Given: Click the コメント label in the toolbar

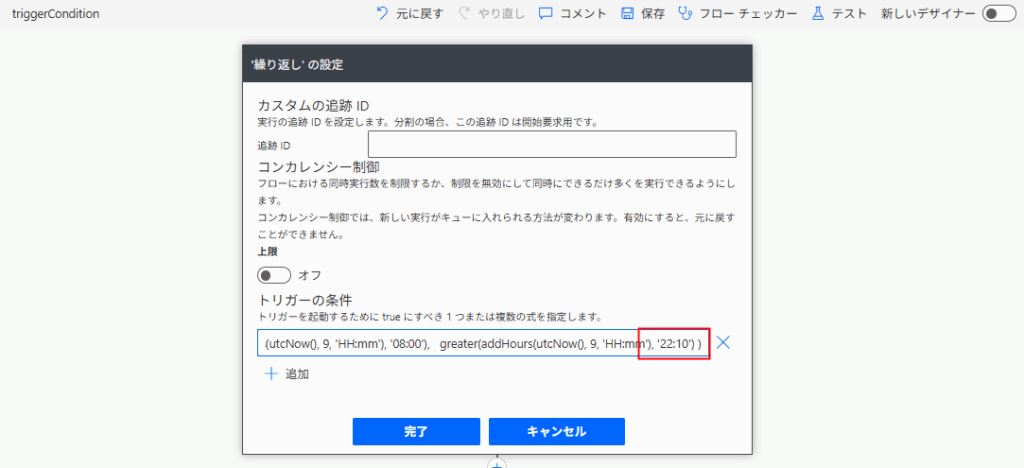Looking at the screenshot, I should [x=583, y=14].
